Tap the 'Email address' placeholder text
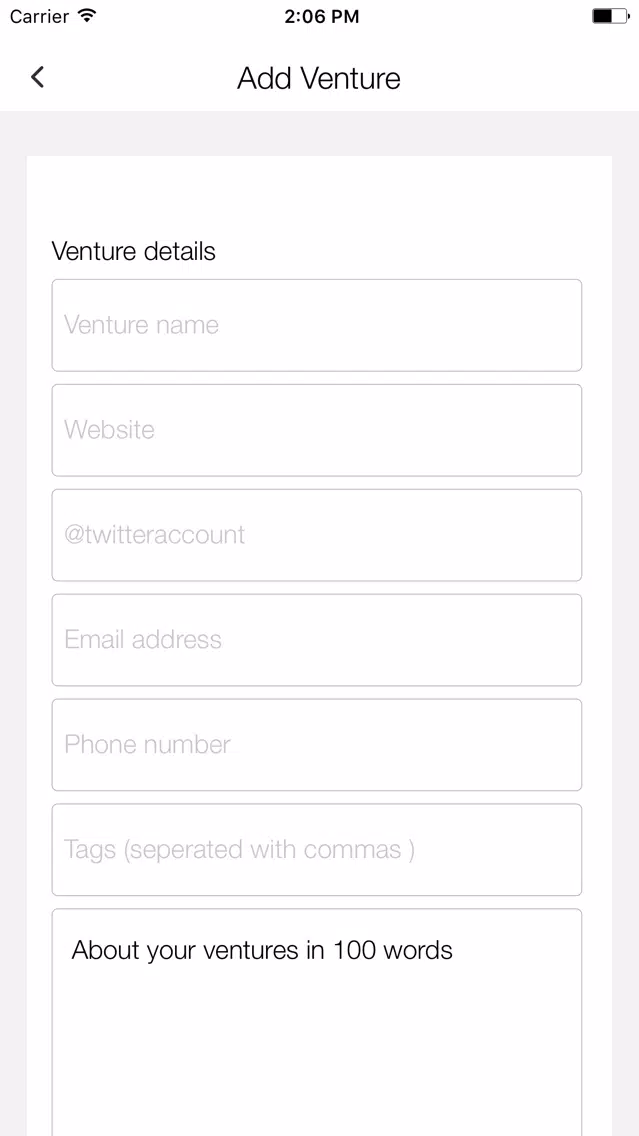This screenshot has width=639, height=1136. point(143,639)
